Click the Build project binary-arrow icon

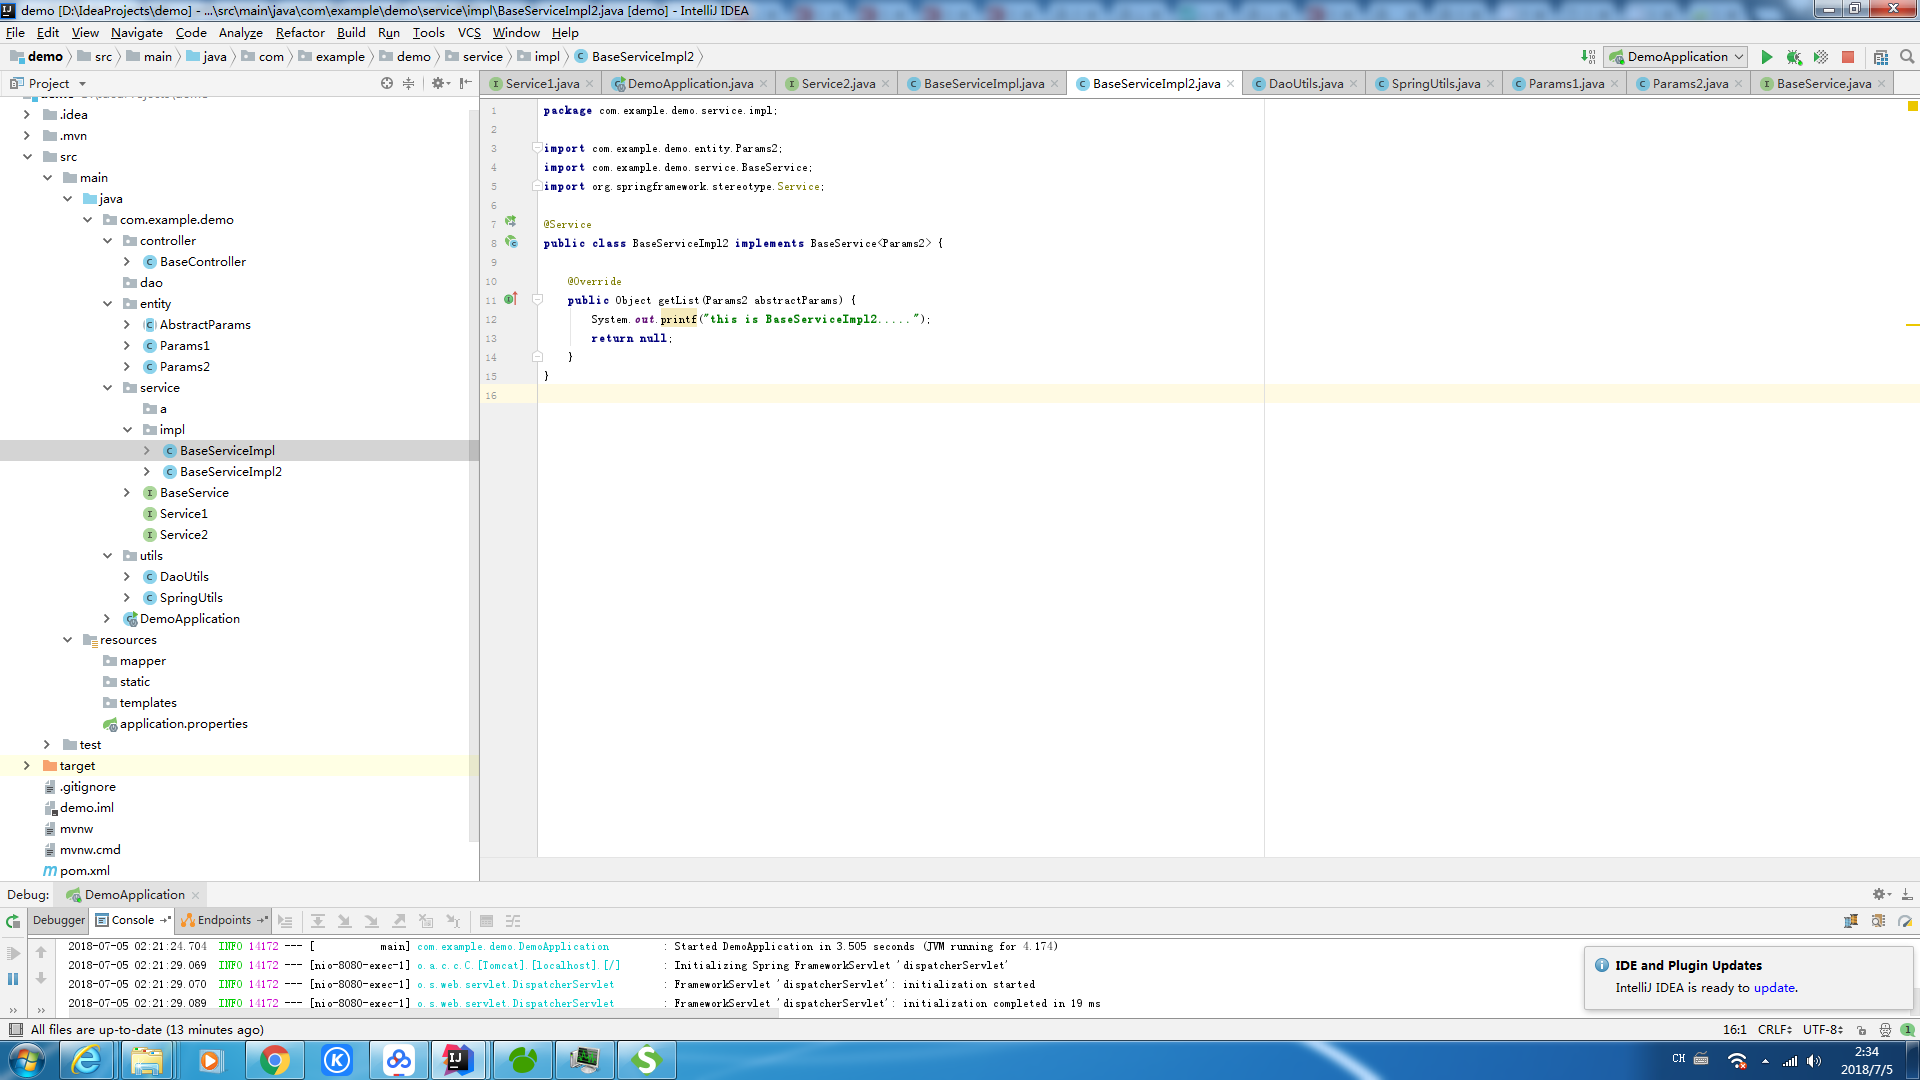[1588, 57]
